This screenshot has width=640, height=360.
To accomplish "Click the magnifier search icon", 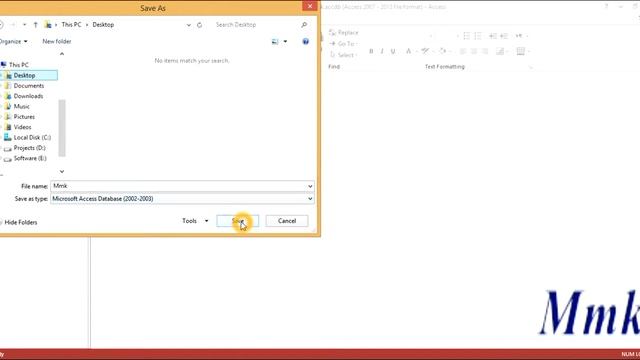I will coord(304,25).
